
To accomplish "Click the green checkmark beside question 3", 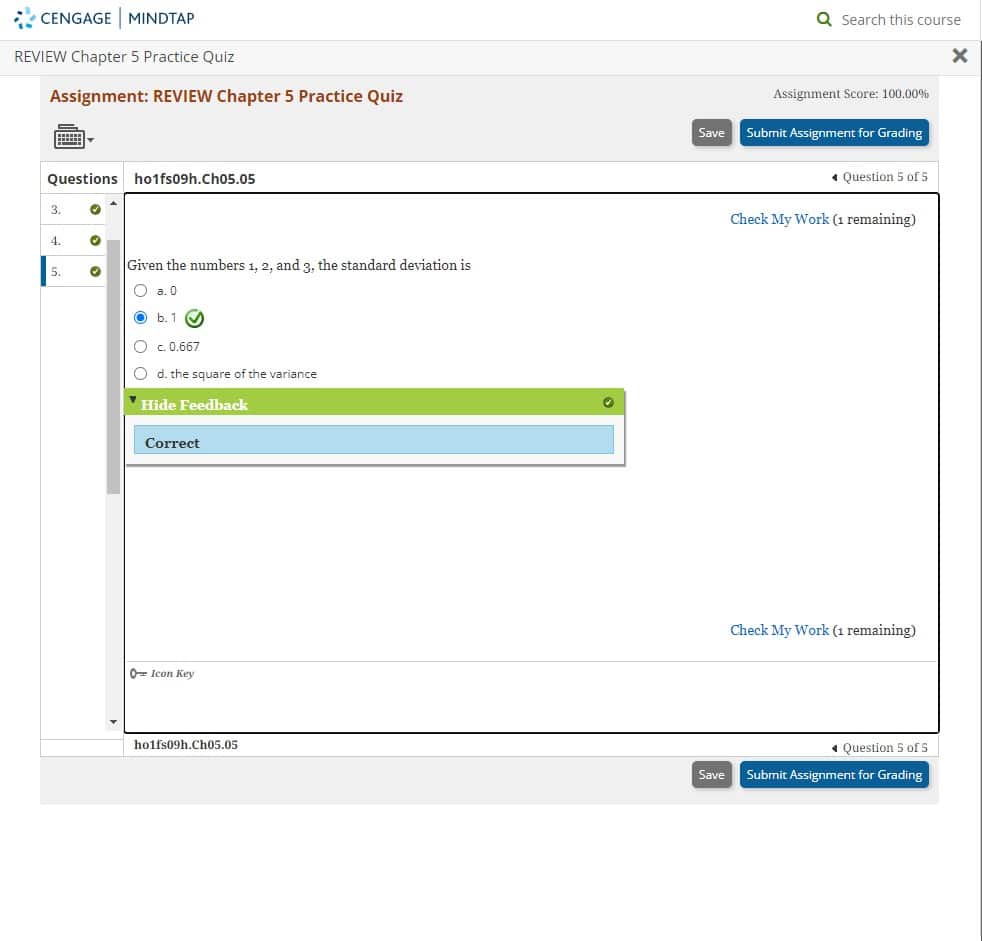I will click(94, 210).
